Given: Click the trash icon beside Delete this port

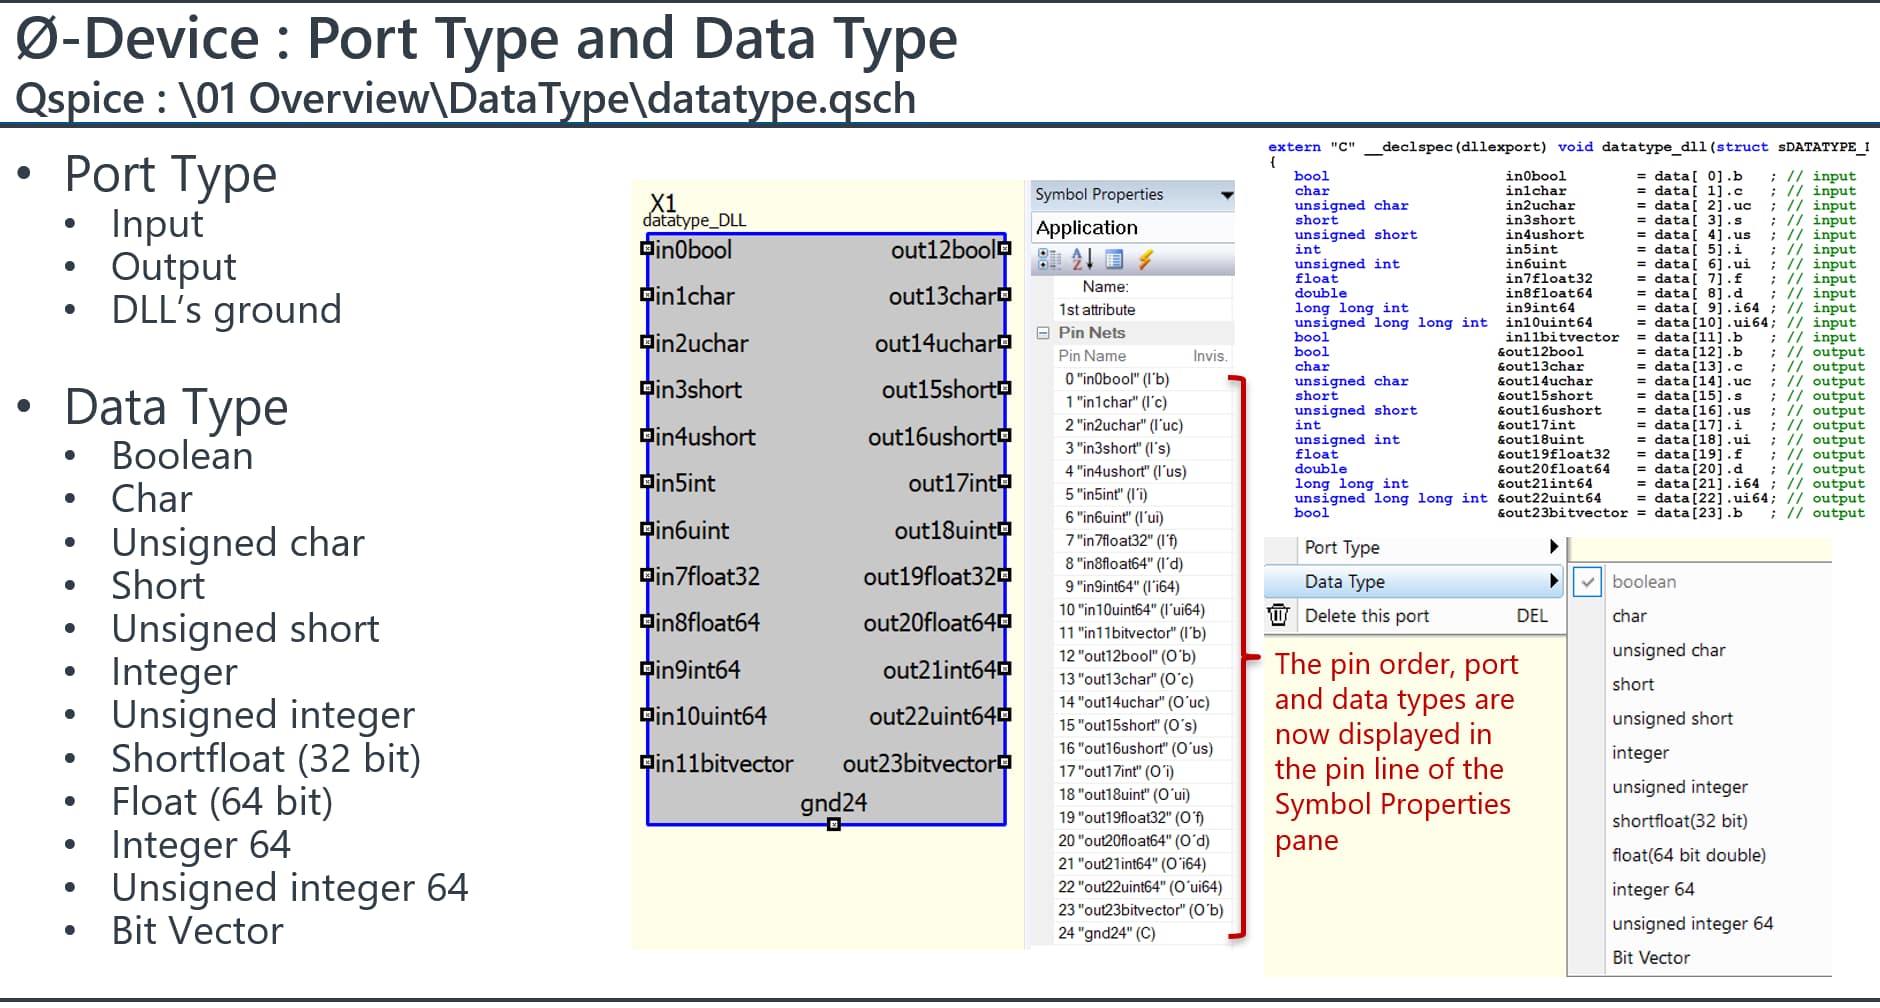Looking at the screenshot, I should (1278, 615).
